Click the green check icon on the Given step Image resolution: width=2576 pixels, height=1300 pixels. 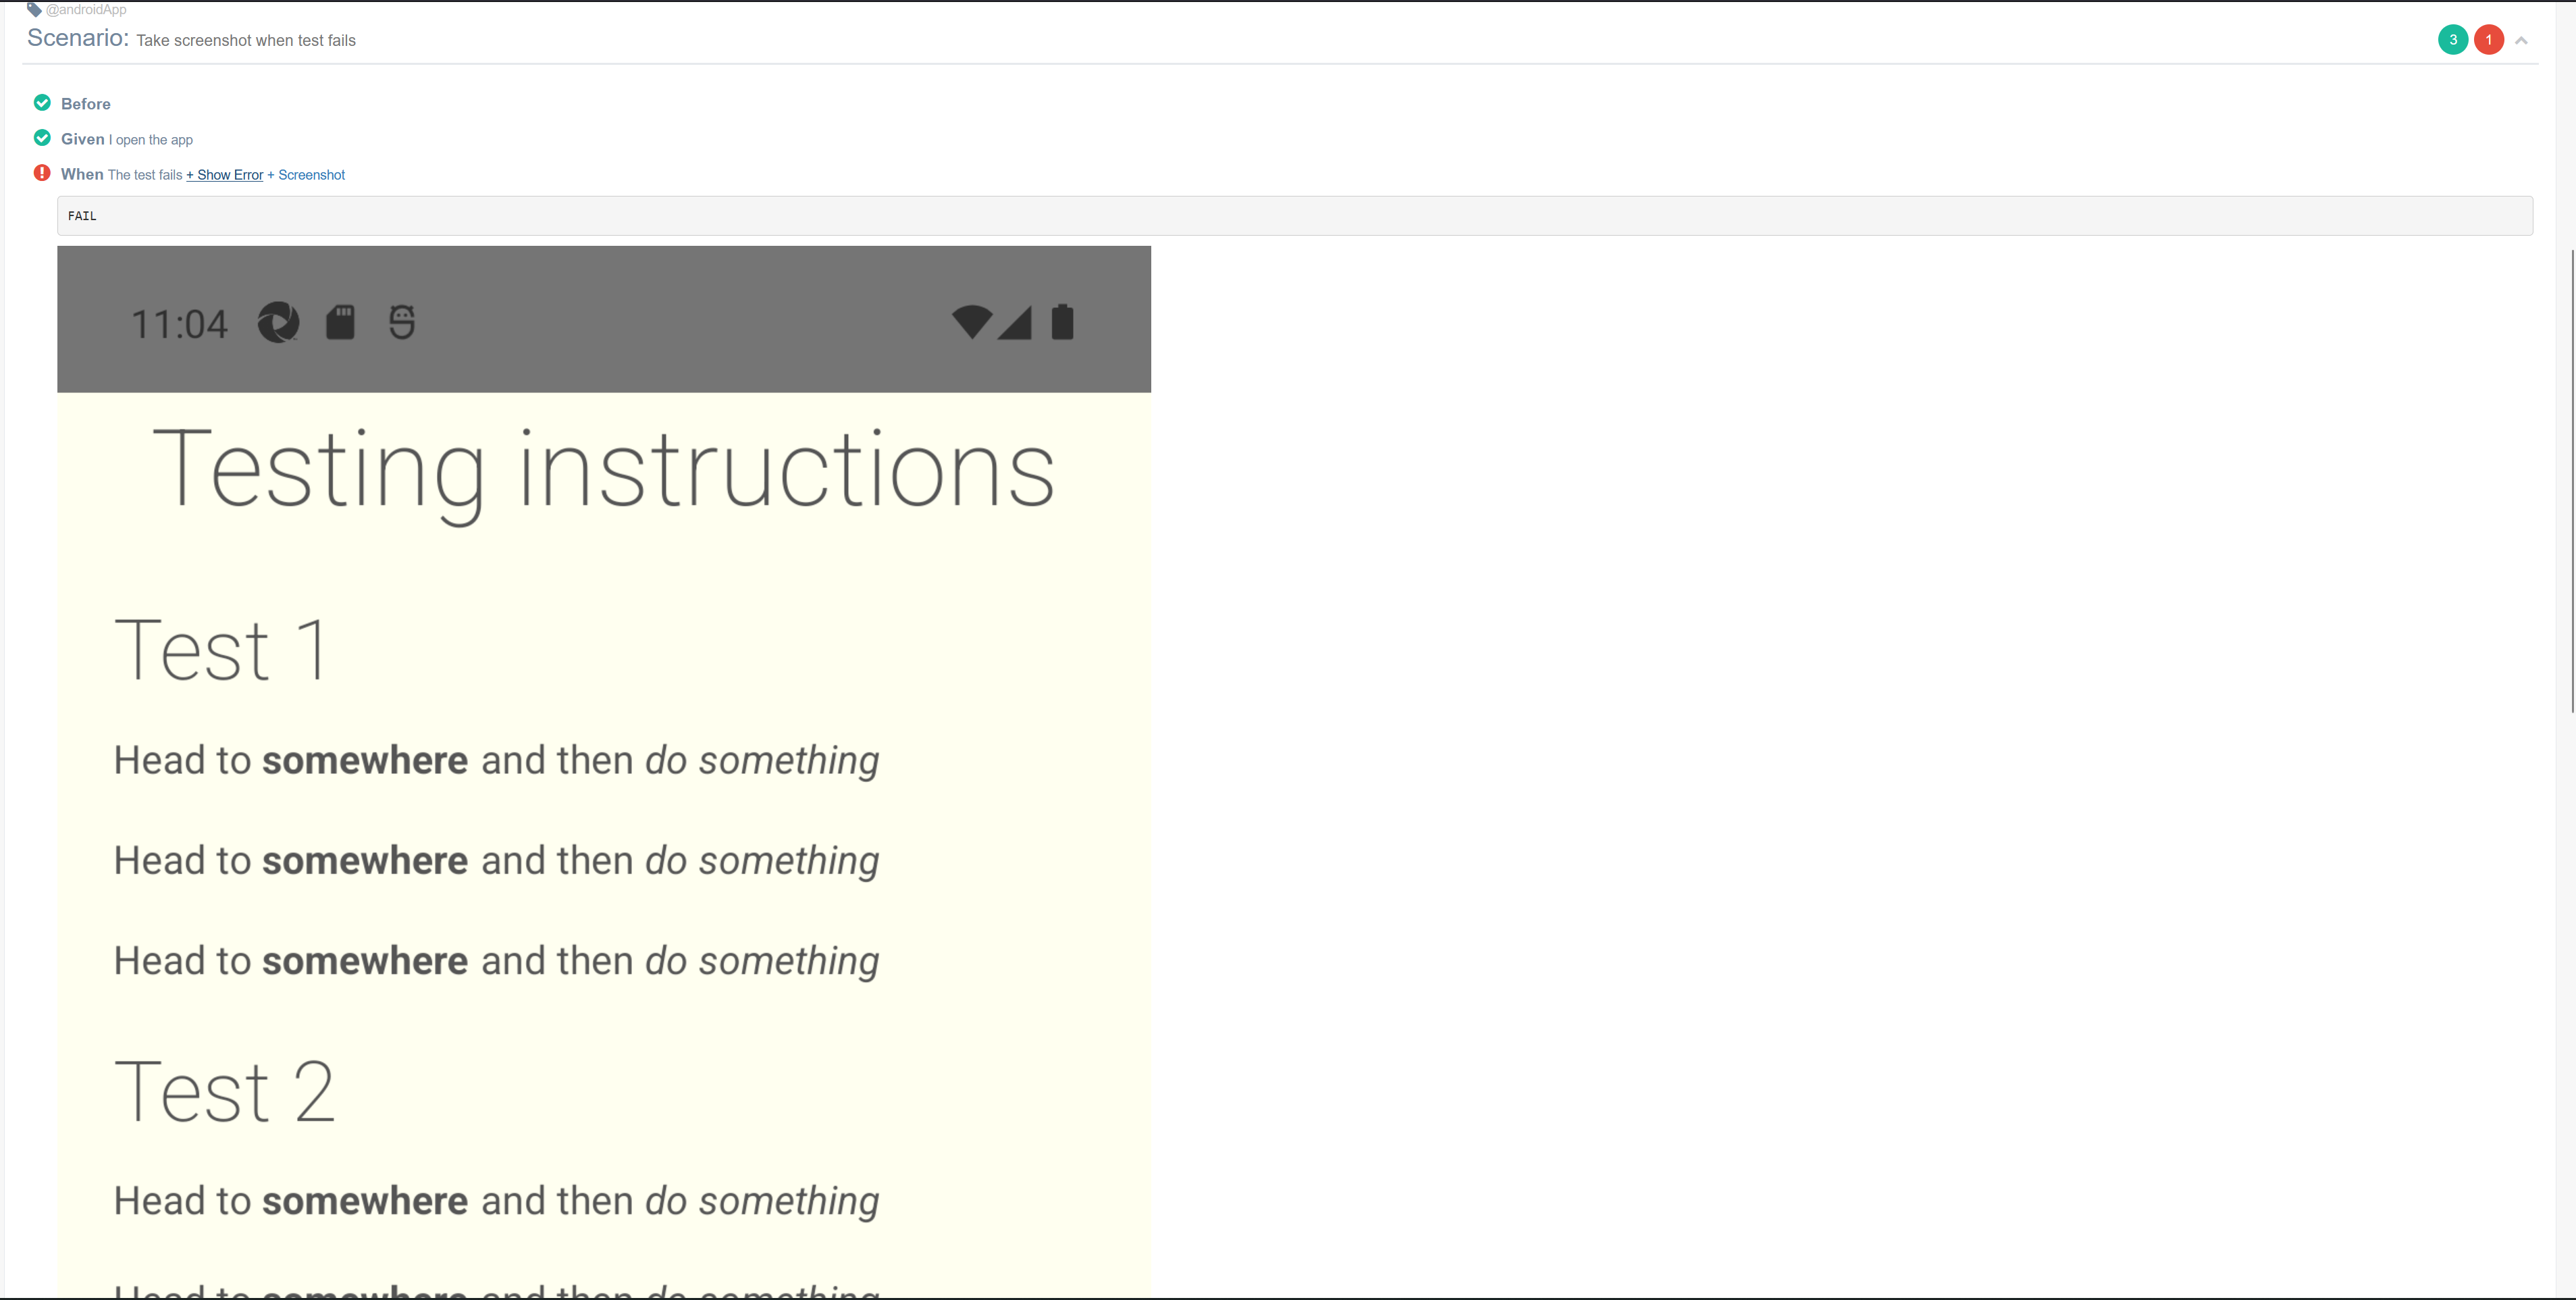pos(41,138)
